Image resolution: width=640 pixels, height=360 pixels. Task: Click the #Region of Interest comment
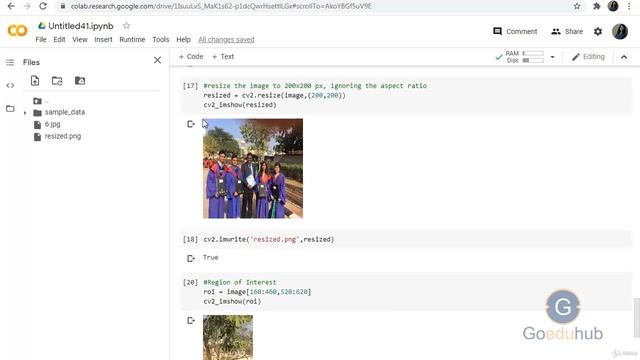[240, 282]
